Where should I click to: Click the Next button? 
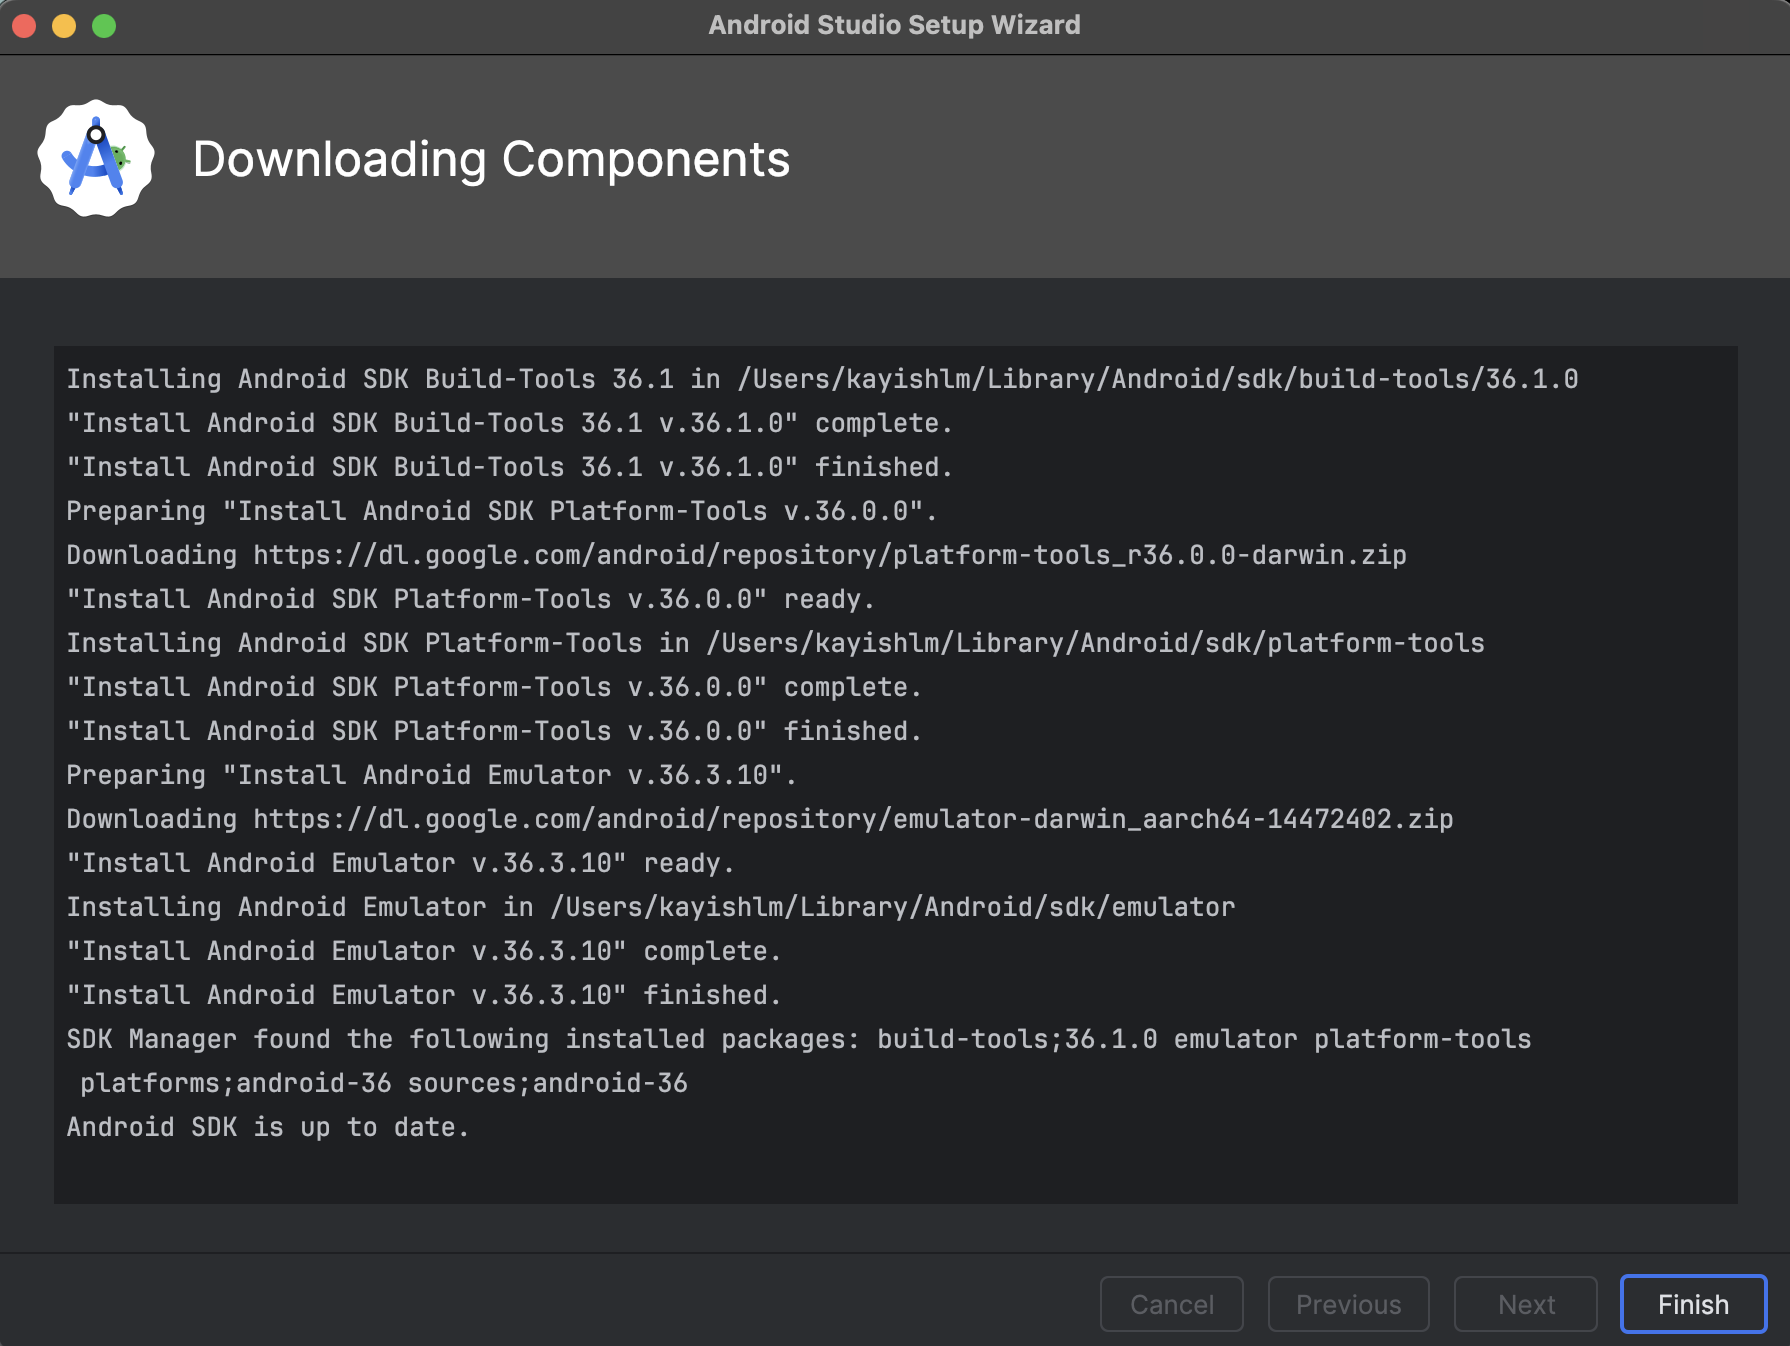(1525, 1304)
